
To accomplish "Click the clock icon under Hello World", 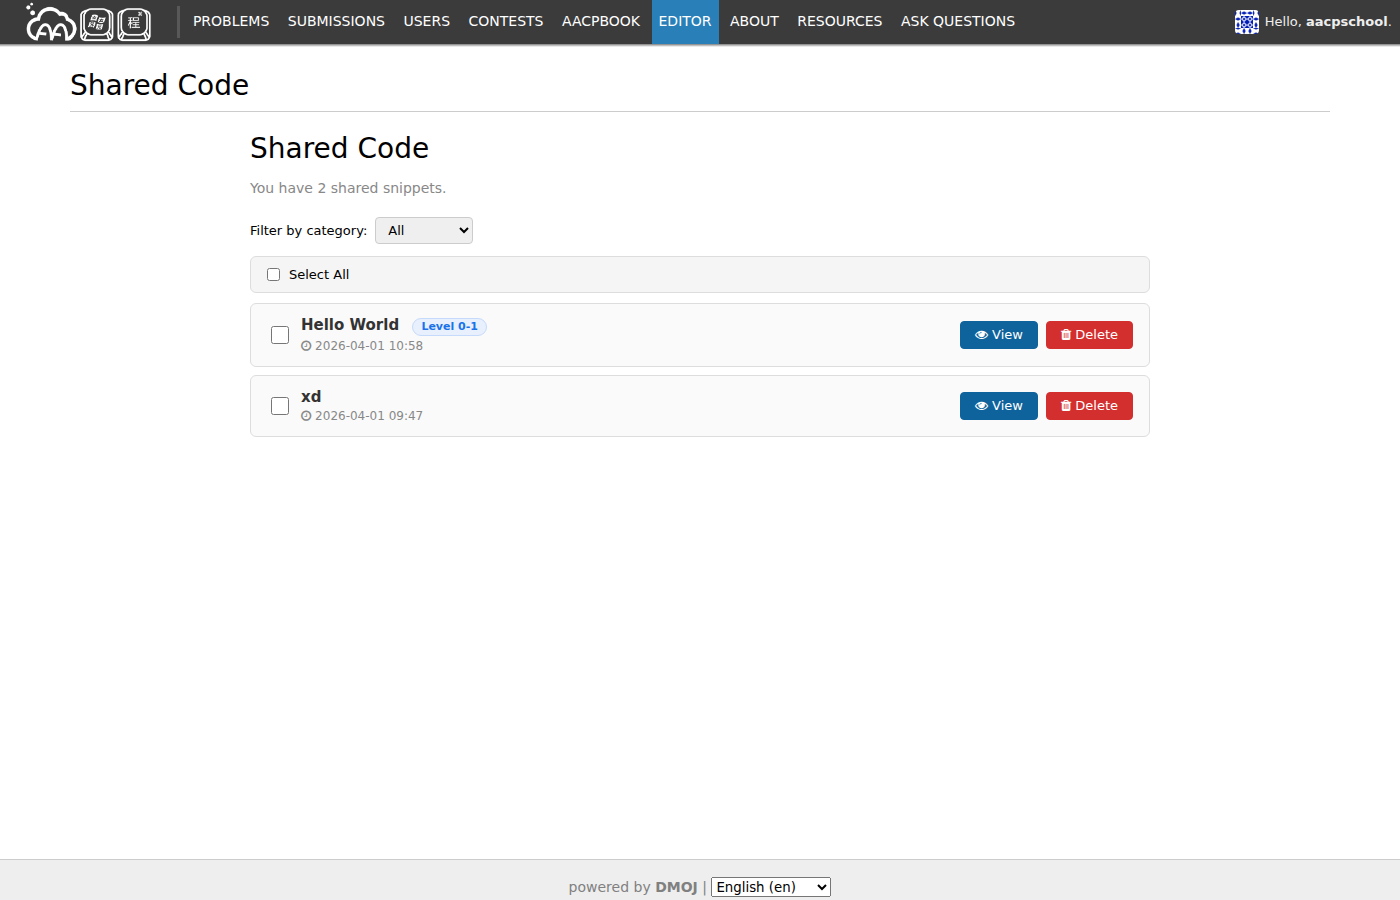I will [x=306, y=346].
